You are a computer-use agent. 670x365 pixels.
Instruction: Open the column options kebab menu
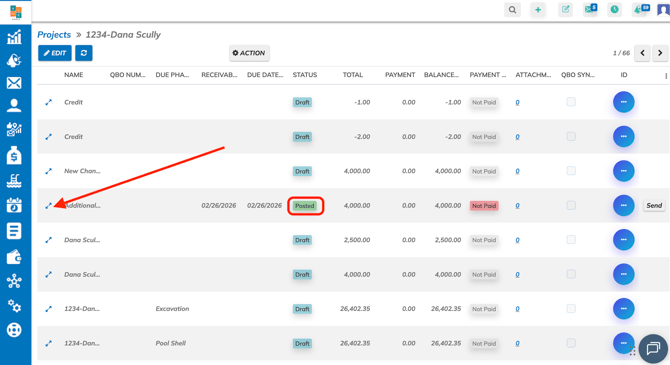pos(666,76)
